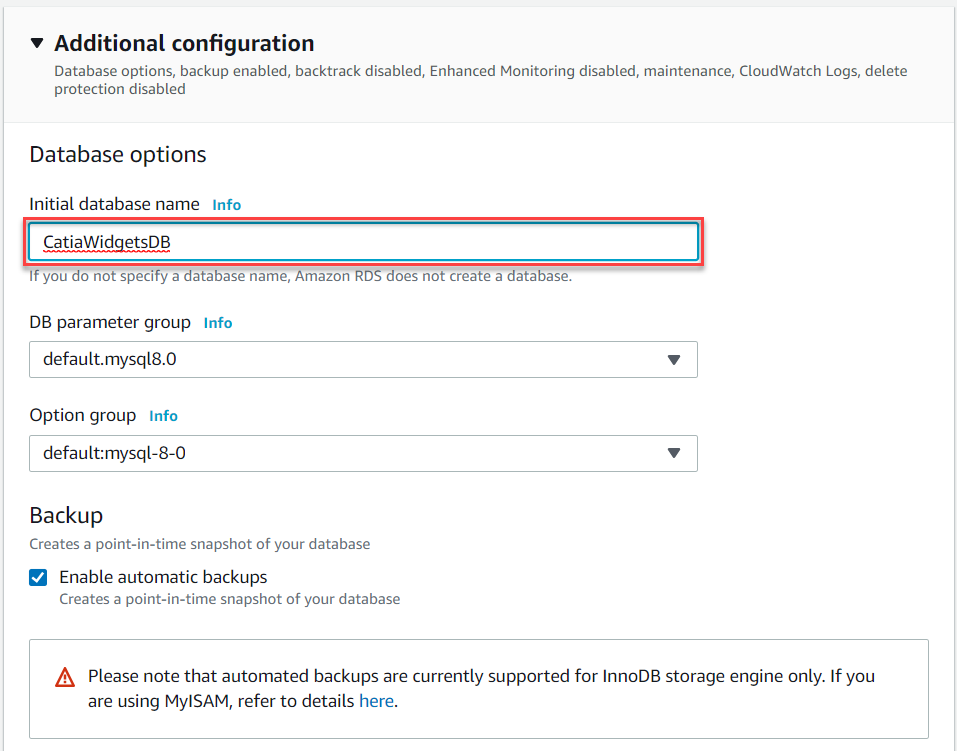Expand the default:mysql-8-0 option group dropdown

363,453
